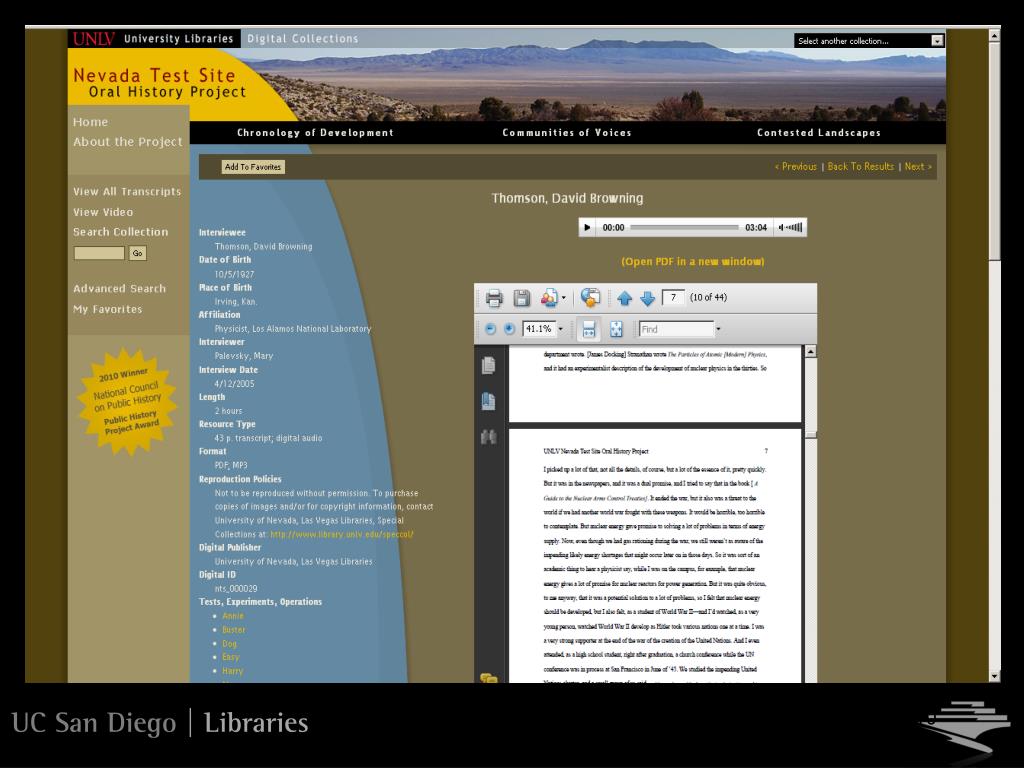The image size is (1024, 768).
Task: Print the PDF with the printer icon
Action: pos(494,298)
